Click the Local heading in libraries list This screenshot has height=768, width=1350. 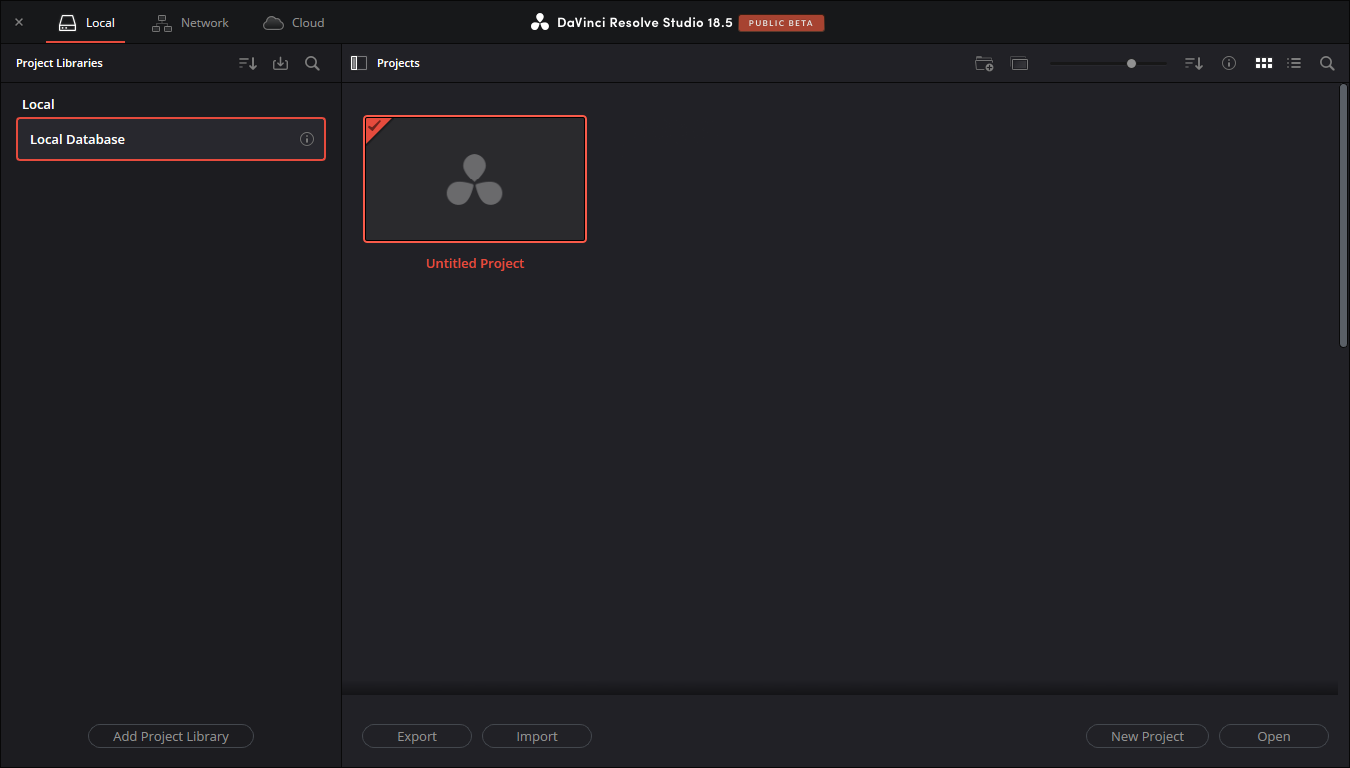[38, 104]
